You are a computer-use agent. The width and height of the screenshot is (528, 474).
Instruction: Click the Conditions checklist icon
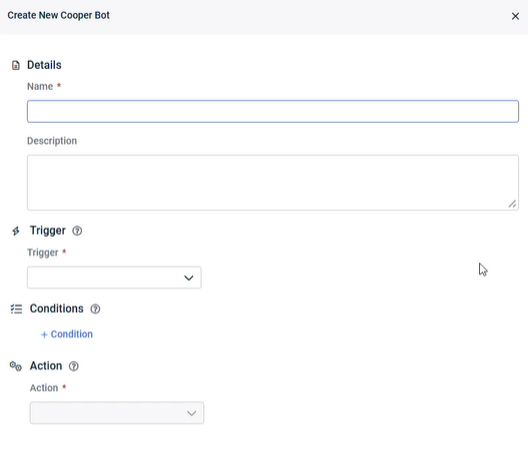click(x=16, y=309)
